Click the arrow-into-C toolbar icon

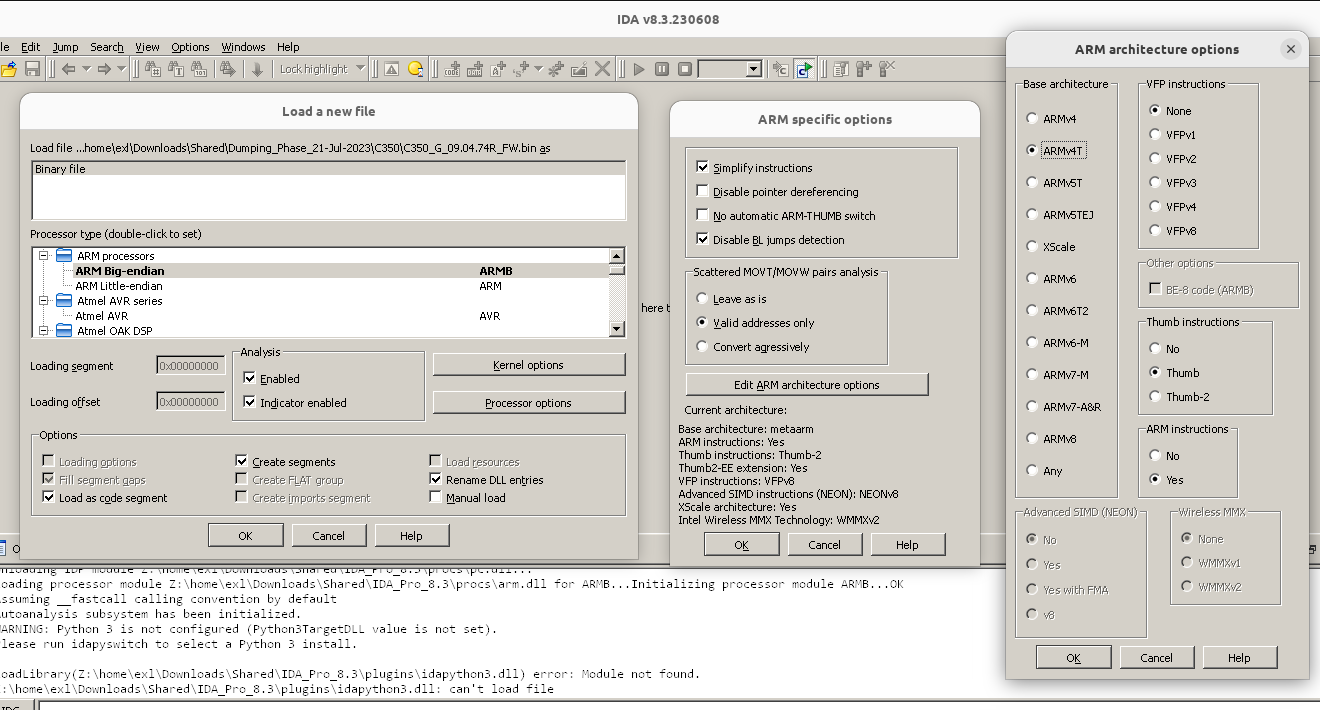pyautogui.click(x=780, y=69)
